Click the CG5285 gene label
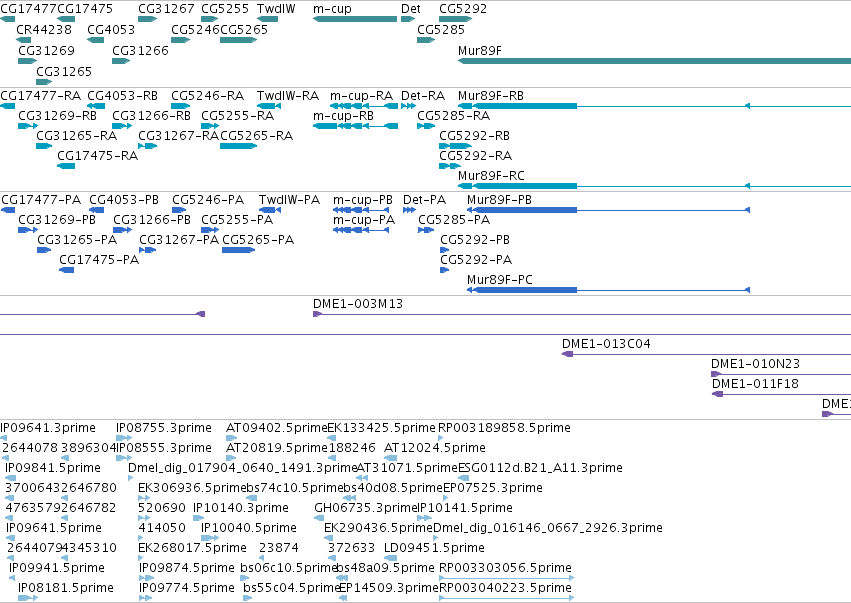 [x=441, y=29]
